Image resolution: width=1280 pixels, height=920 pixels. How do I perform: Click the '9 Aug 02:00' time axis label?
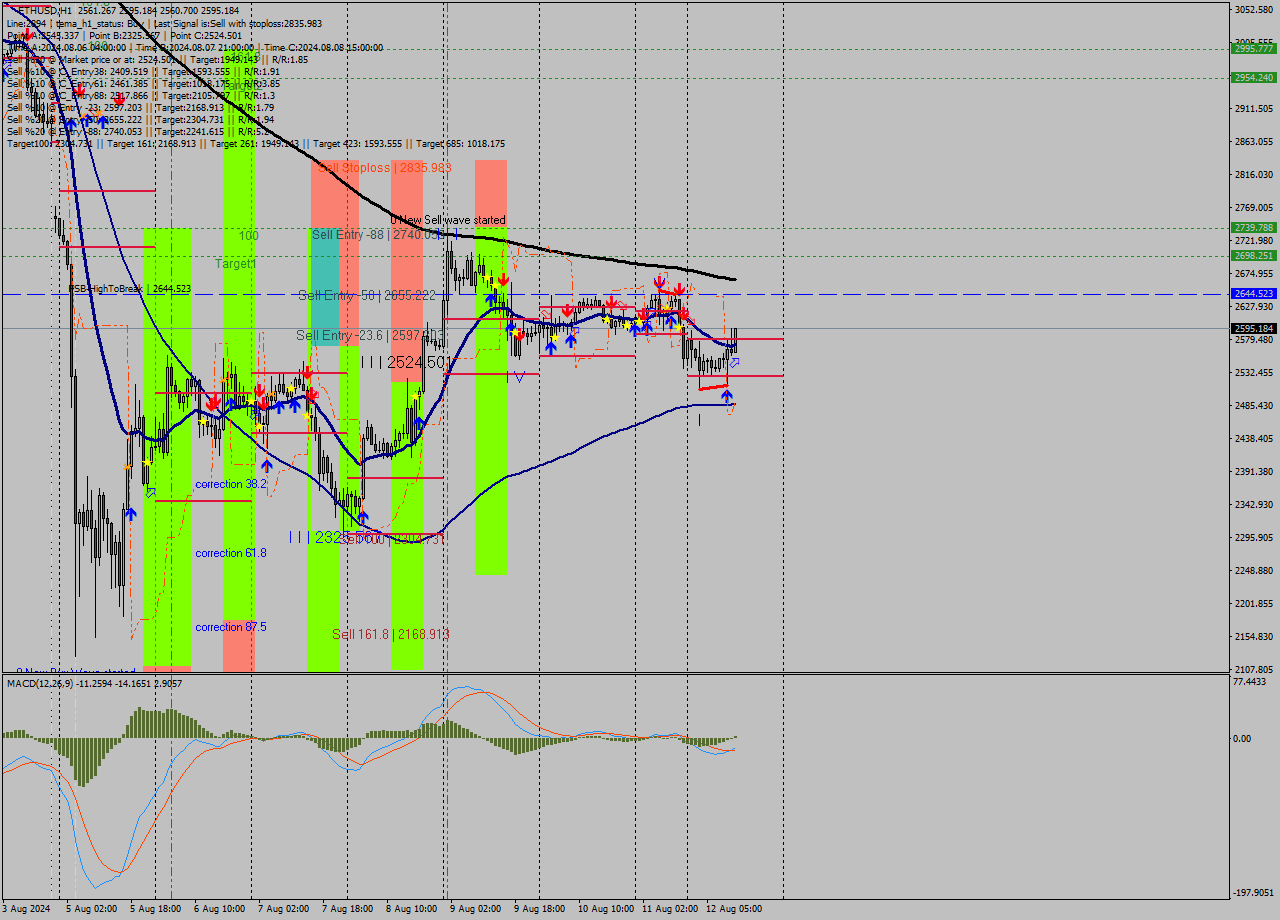[474, 909]
